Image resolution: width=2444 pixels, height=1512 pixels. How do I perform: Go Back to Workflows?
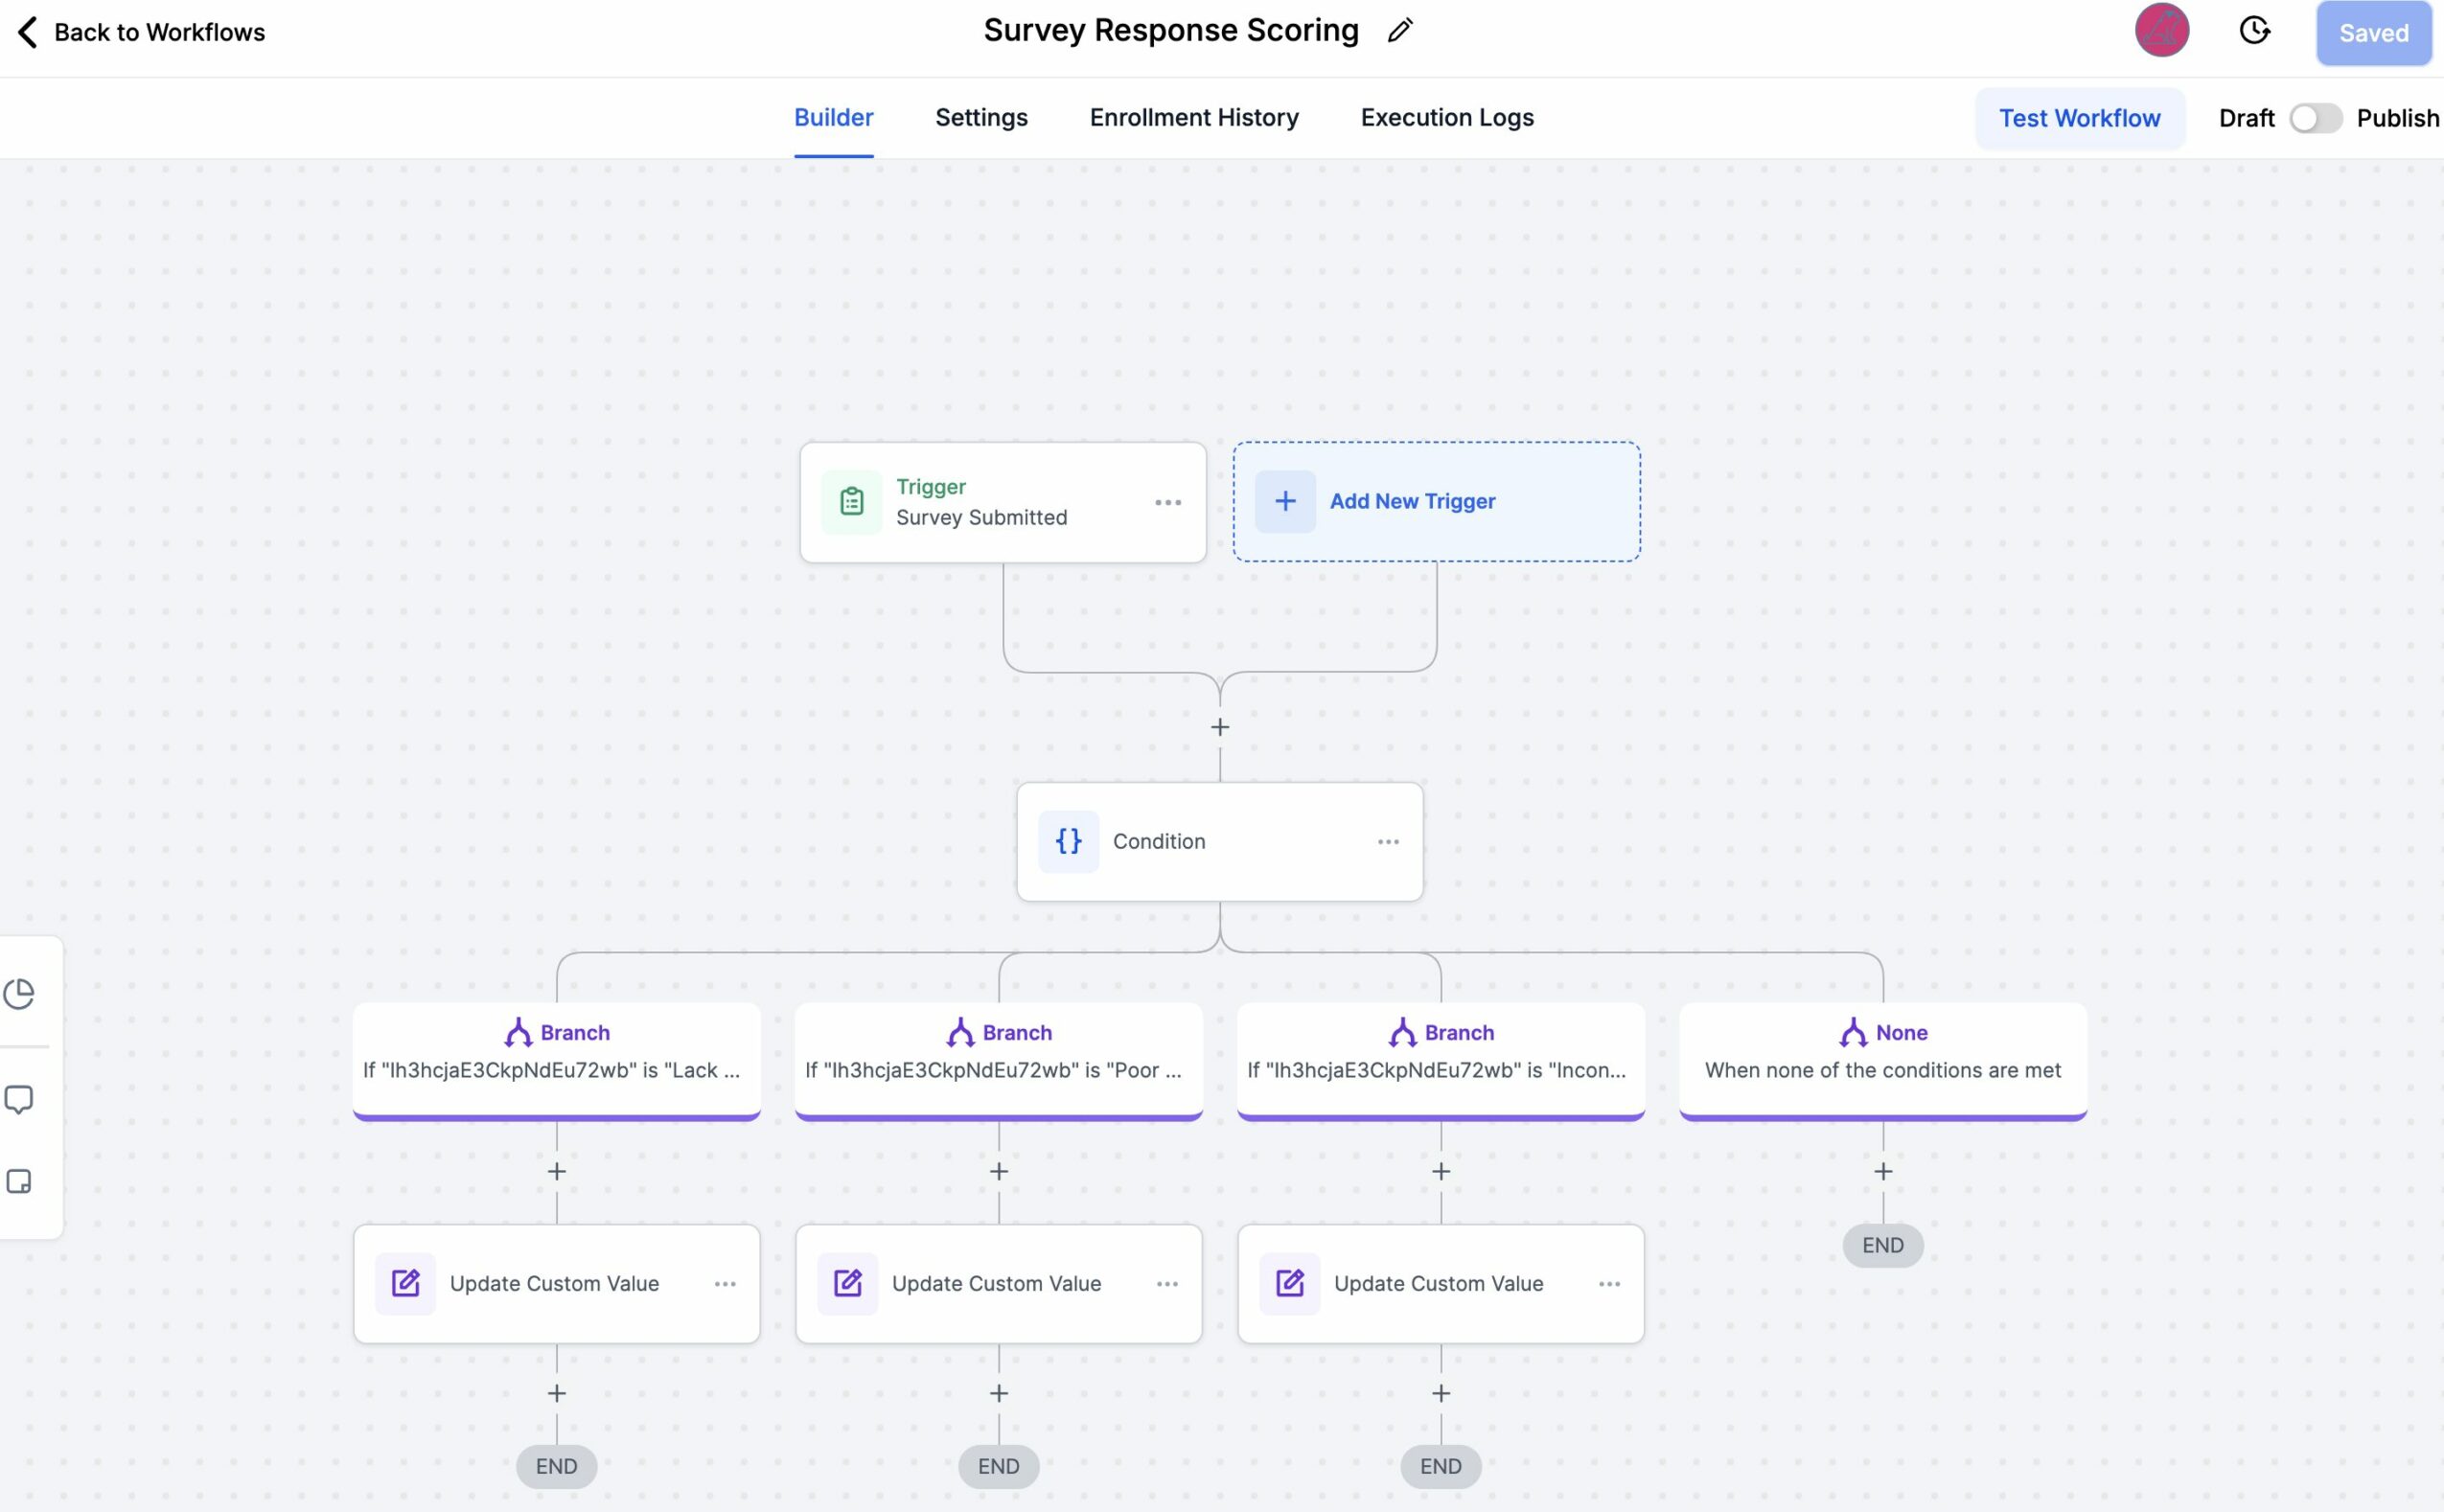pyautogui.click(x=141, y=32)
